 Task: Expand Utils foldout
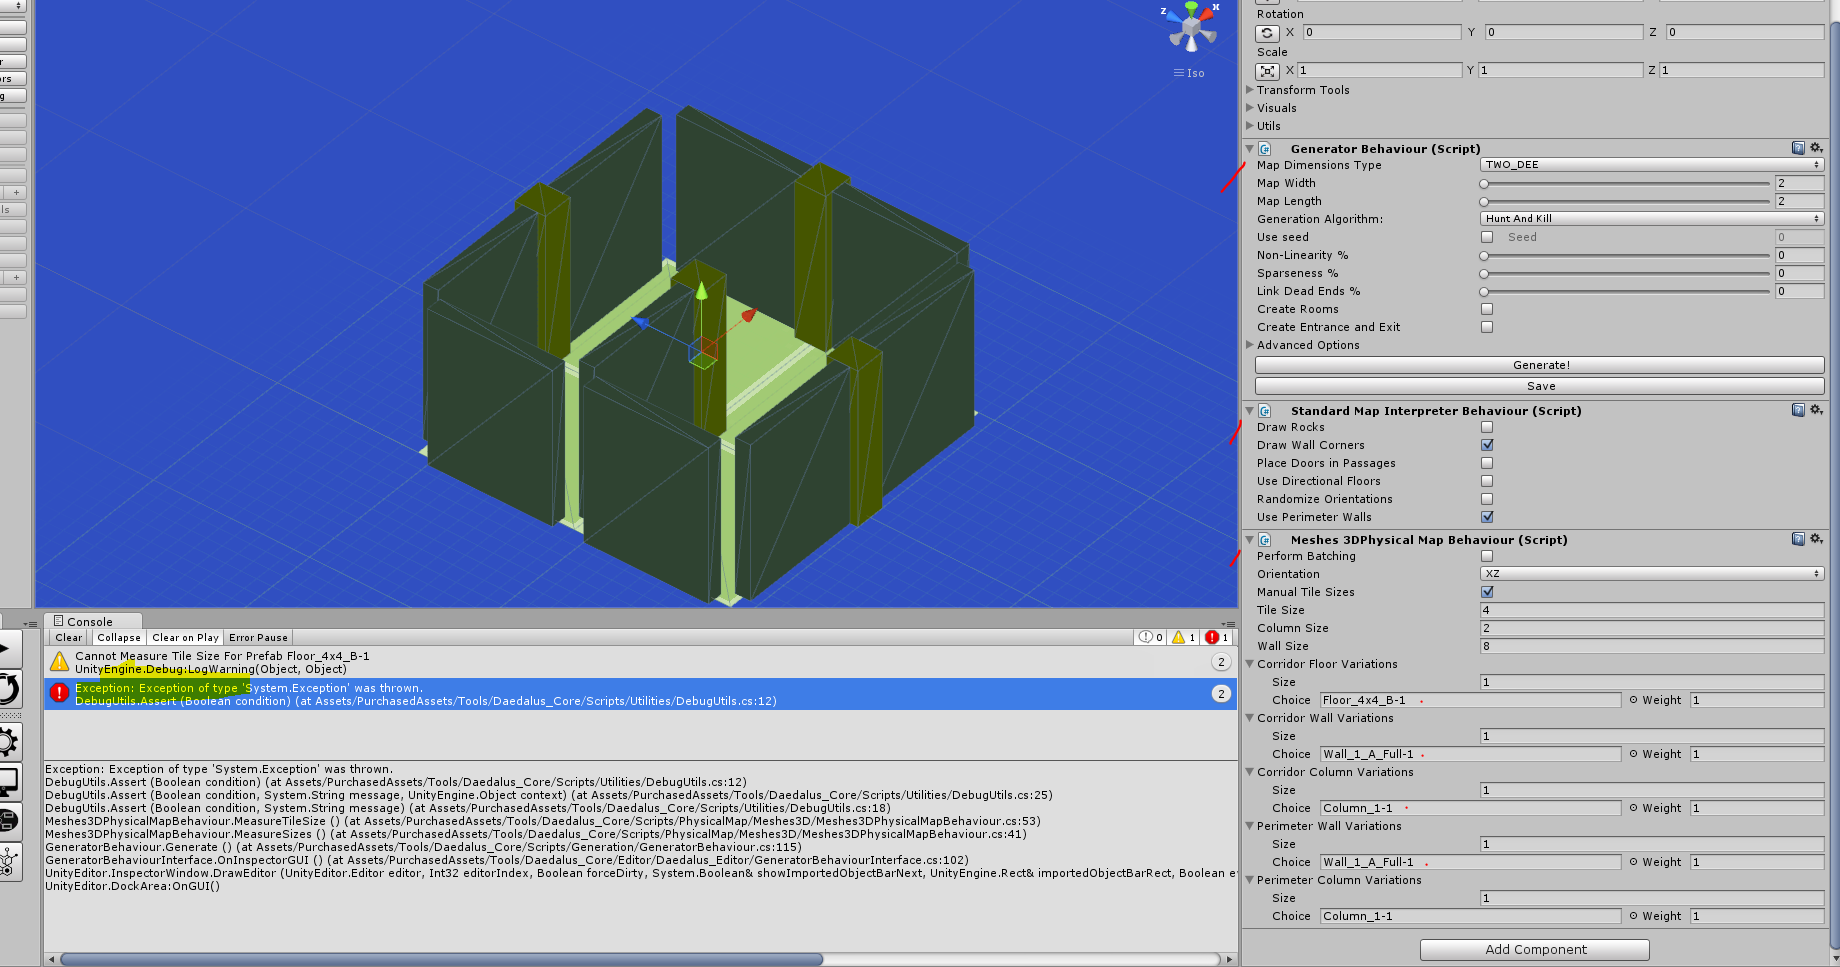click(x=1250, y=126)
